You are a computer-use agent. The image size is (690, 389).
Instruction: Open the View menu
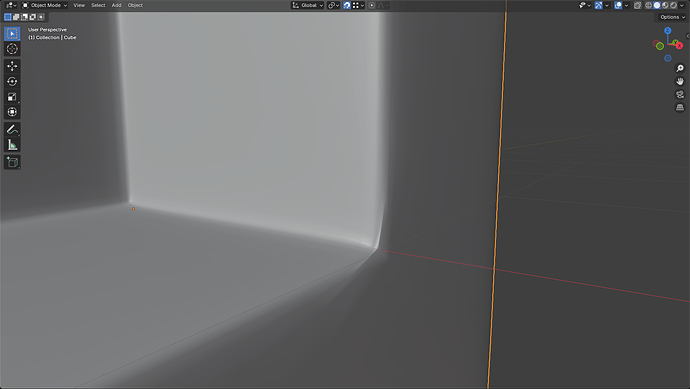pos(79,5)
